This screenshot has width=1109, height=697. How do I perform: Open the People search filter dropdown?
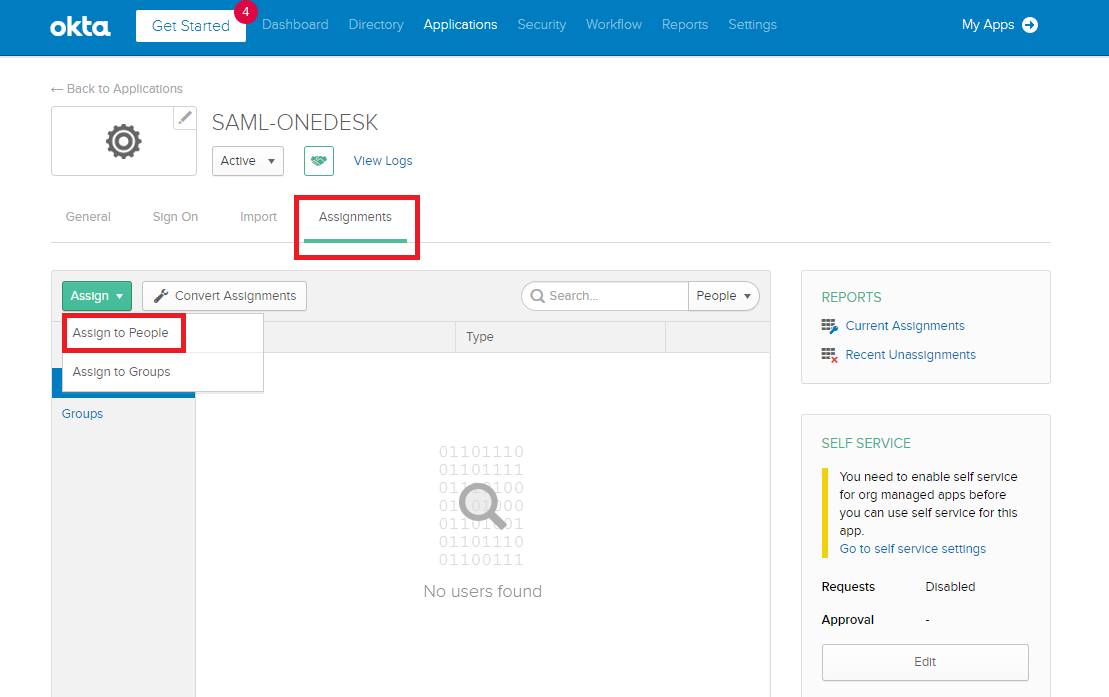[724, 296]
